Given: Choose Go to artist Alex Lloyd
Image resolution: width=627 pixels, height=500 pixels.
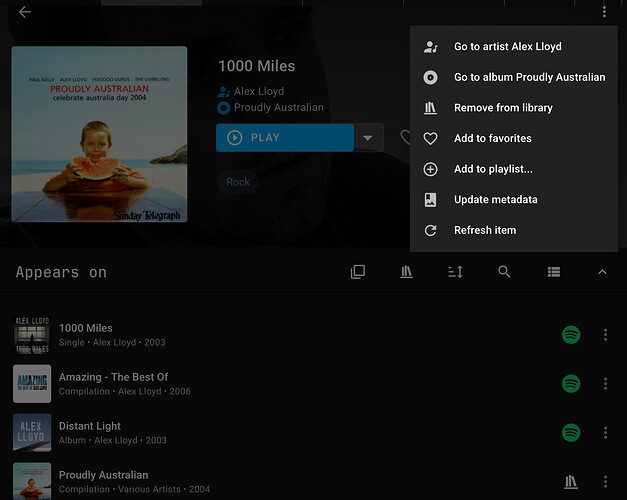Looking at the screenshot, I should (x=513, y=47).
